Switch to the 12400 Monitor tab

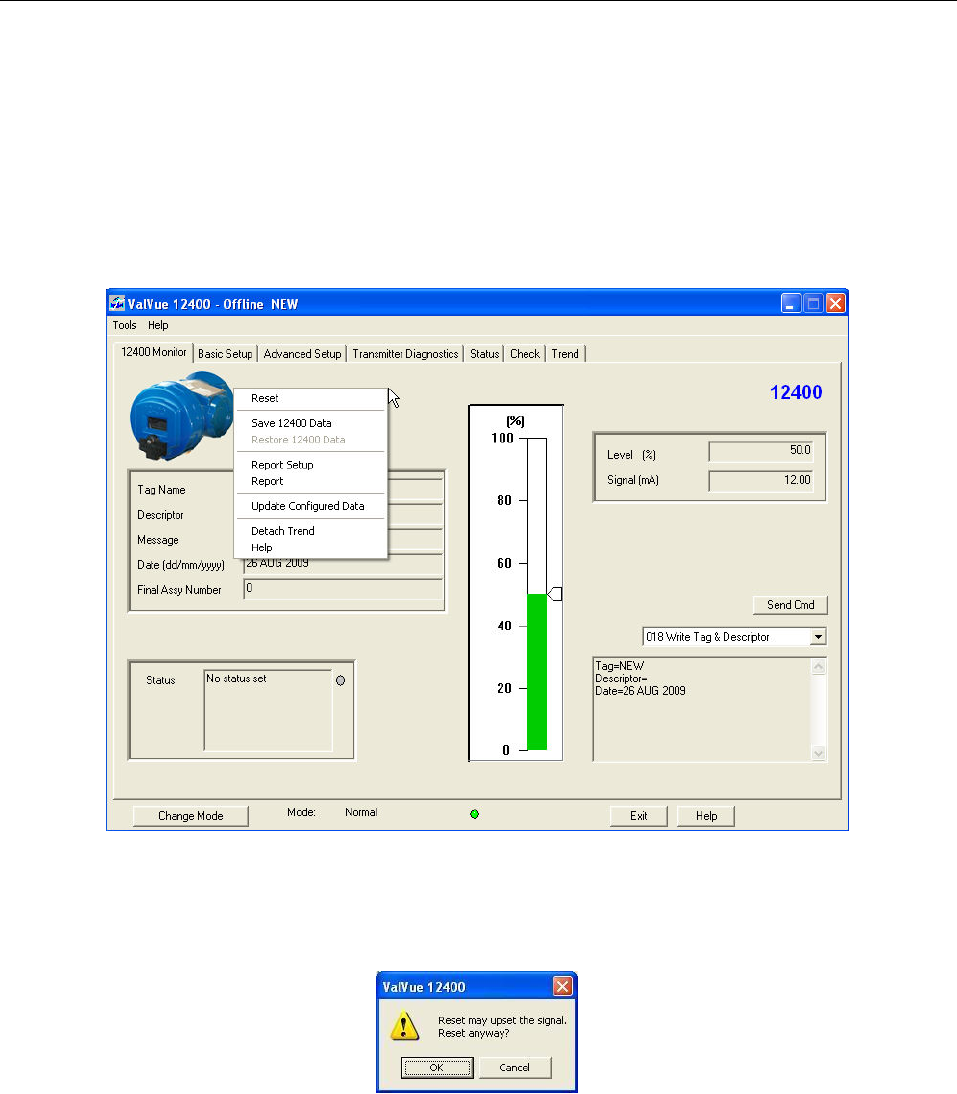(153, 352)
